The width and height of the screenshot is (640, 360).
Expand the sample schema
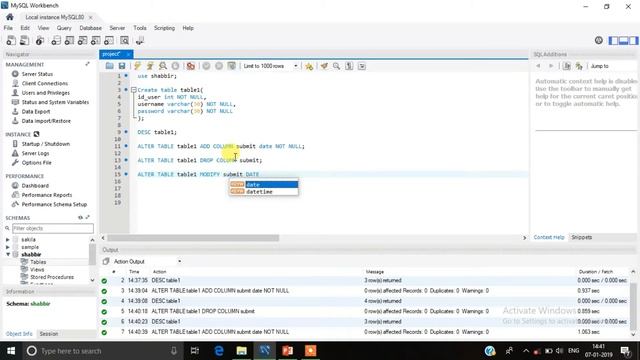(x=8, y=247)
